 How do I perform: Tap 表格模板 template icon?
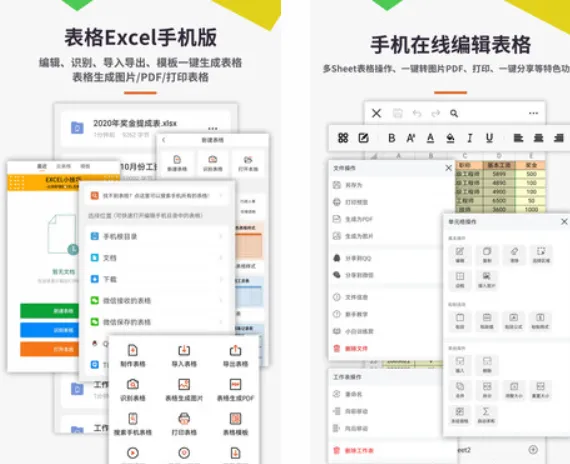pyautogui.click(x=236, y=424)
